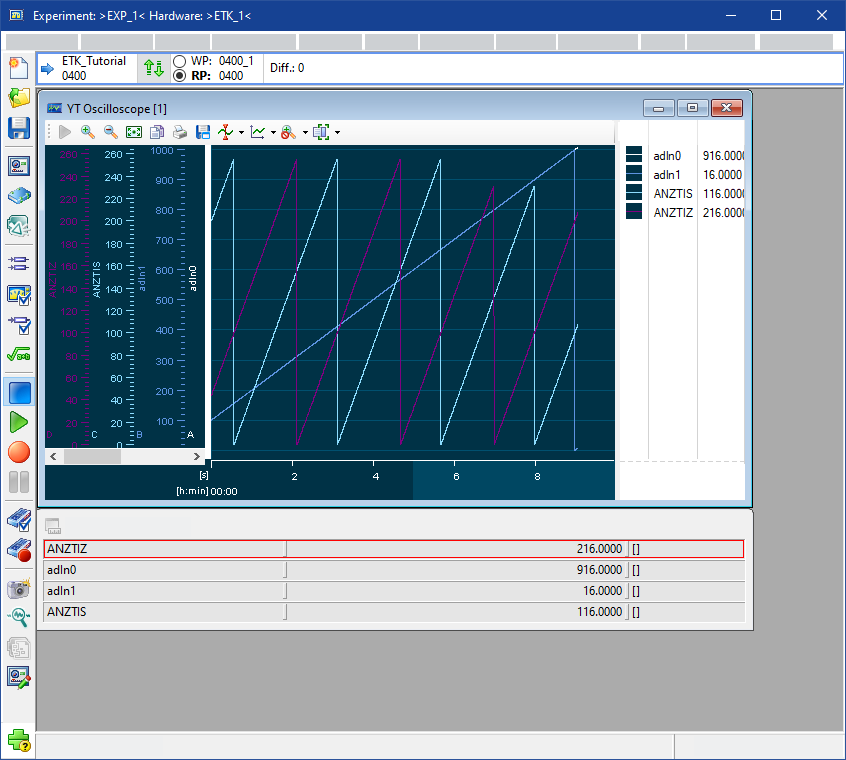Click the zoom in magnifier in oscilloscope toolbar
This screenshot has height=760, width=846.
[88, 132]
